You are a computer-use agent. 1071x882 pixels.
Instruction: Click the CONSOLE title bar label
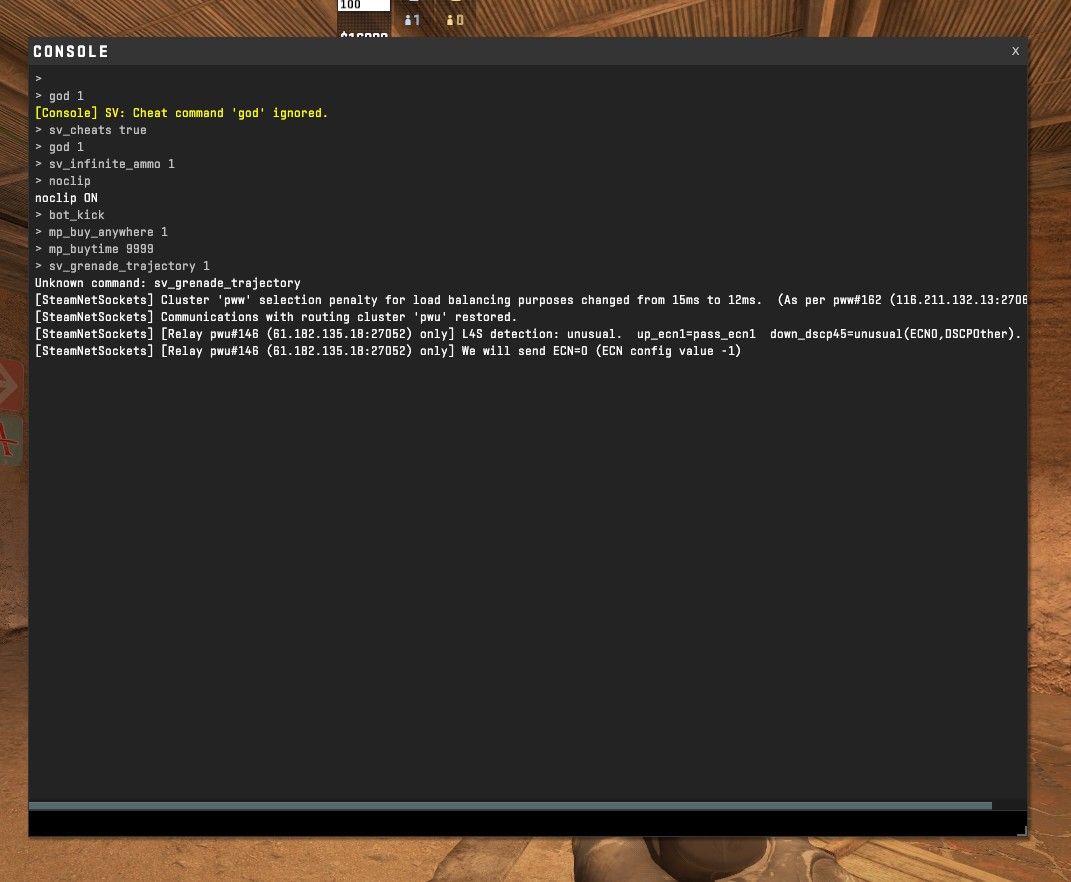[71, 52]
